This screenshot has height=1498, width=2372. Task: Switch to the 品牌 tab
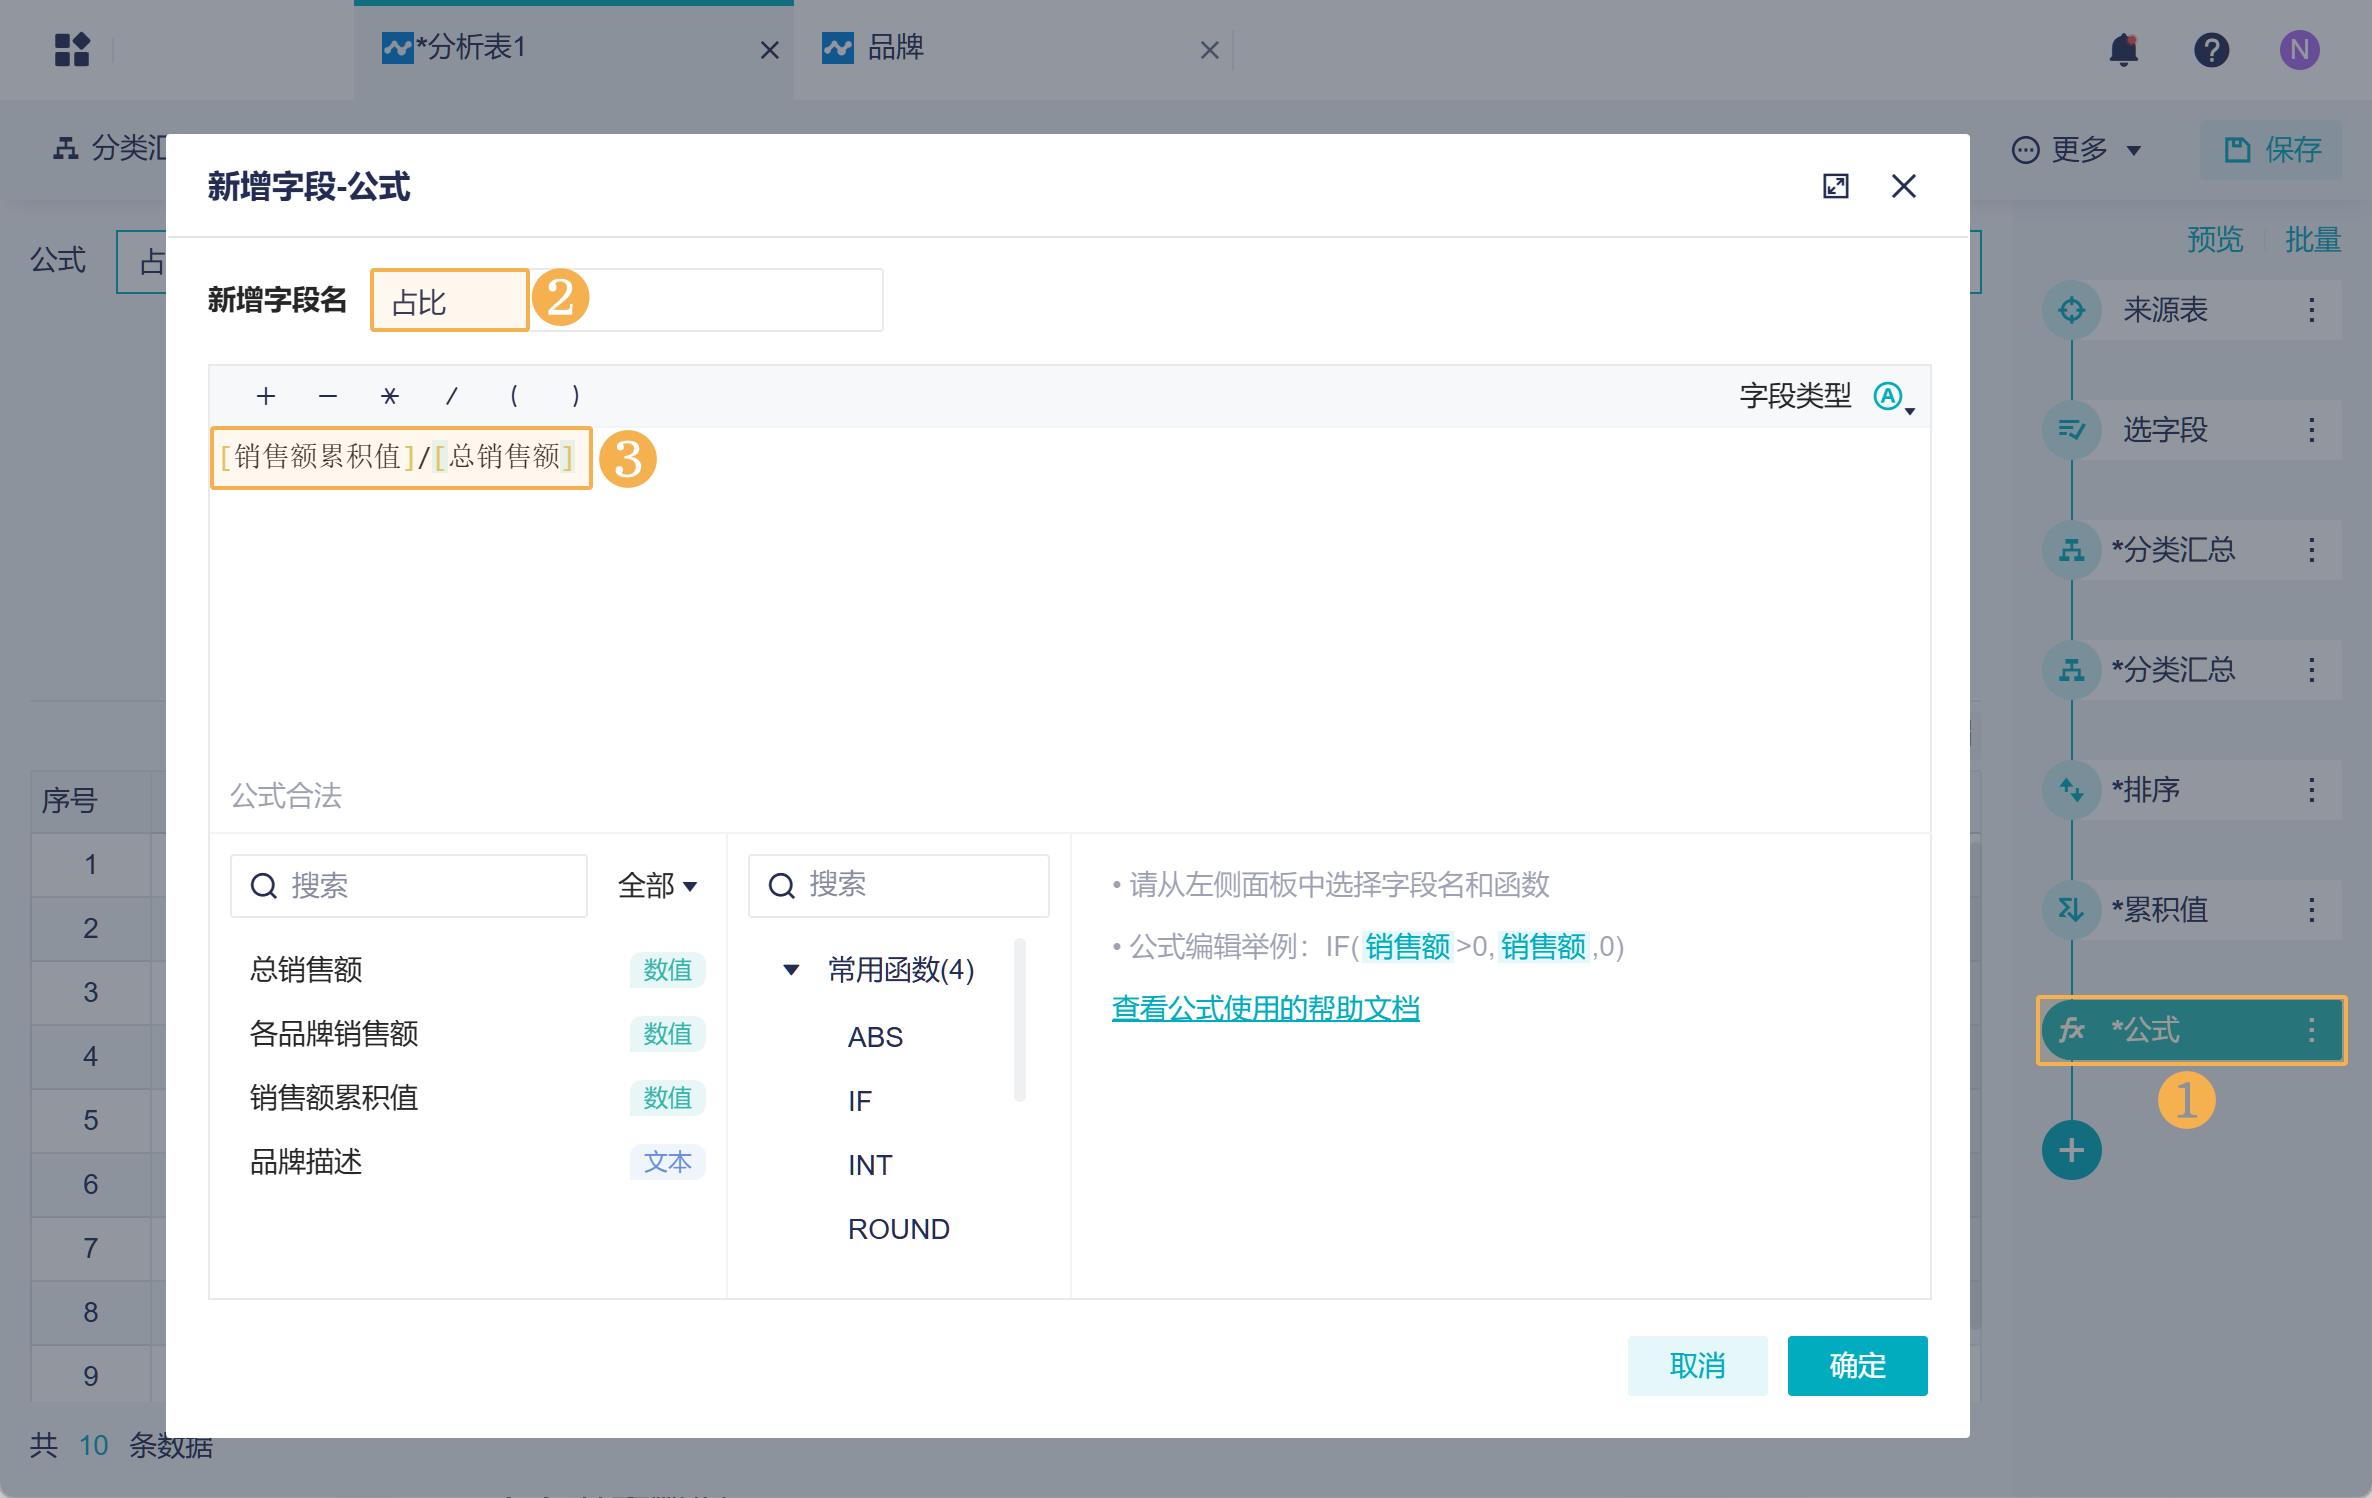[x=895, y=48]
